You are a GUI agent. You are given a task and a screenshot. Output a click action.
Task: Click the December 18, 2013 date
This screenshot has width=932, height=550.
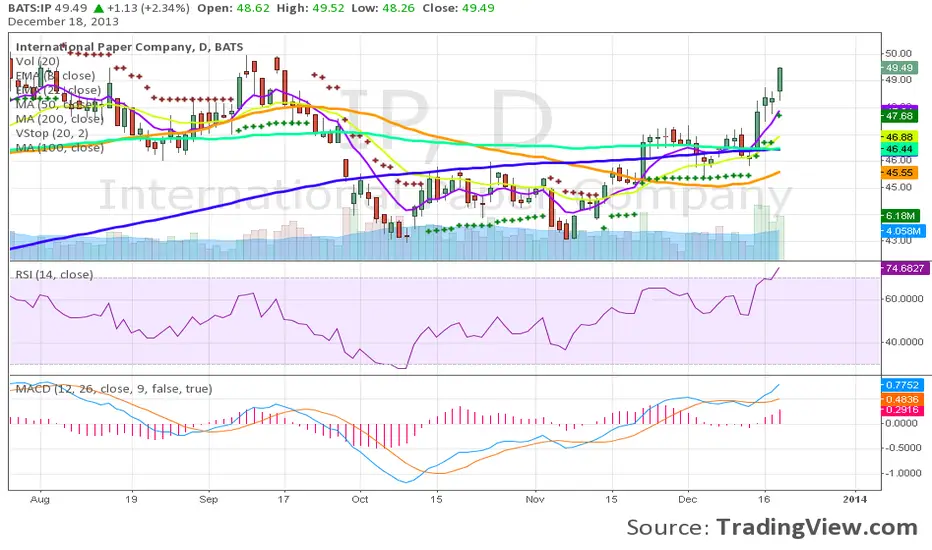[63, 21]
